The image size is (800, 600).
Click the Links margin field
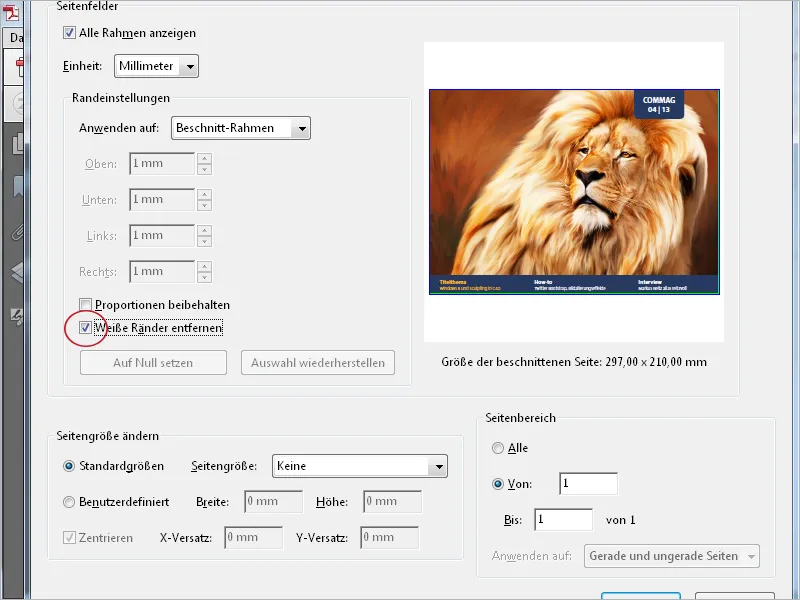coord(162,236)
